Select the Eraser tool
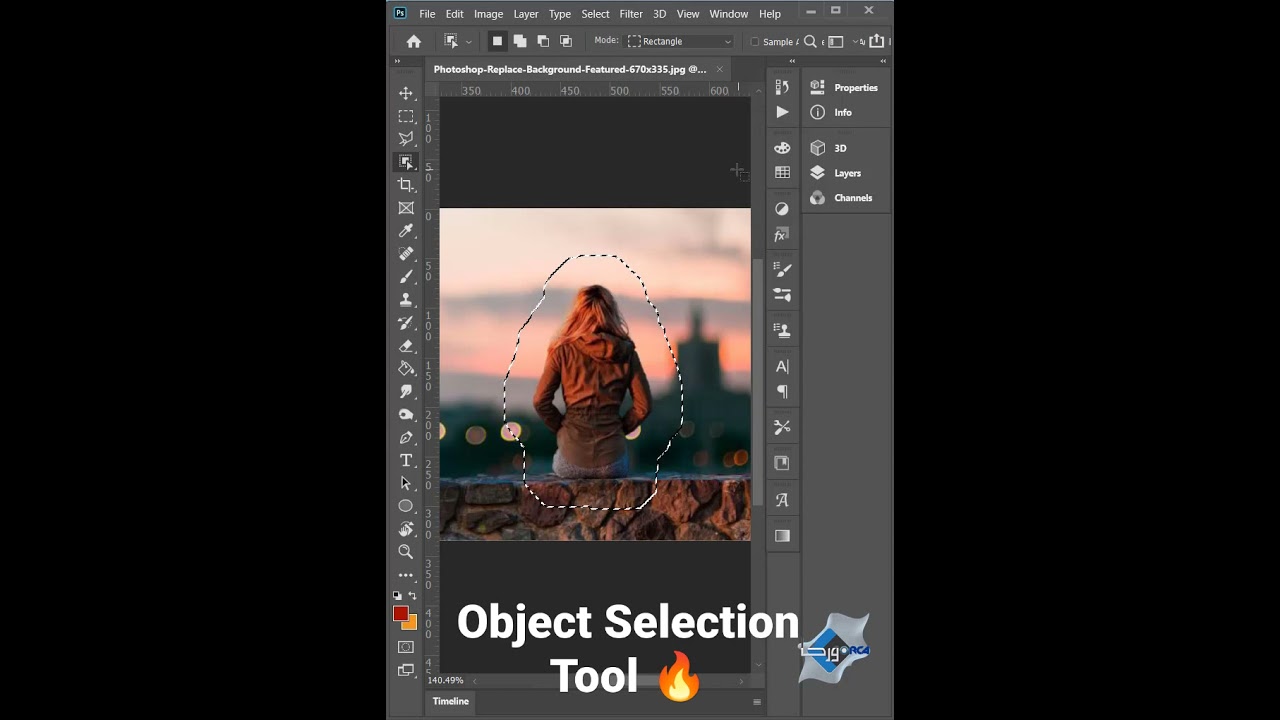Image resolution: width=1280 pixels, height=720 pixels. [x=406, y=345]
